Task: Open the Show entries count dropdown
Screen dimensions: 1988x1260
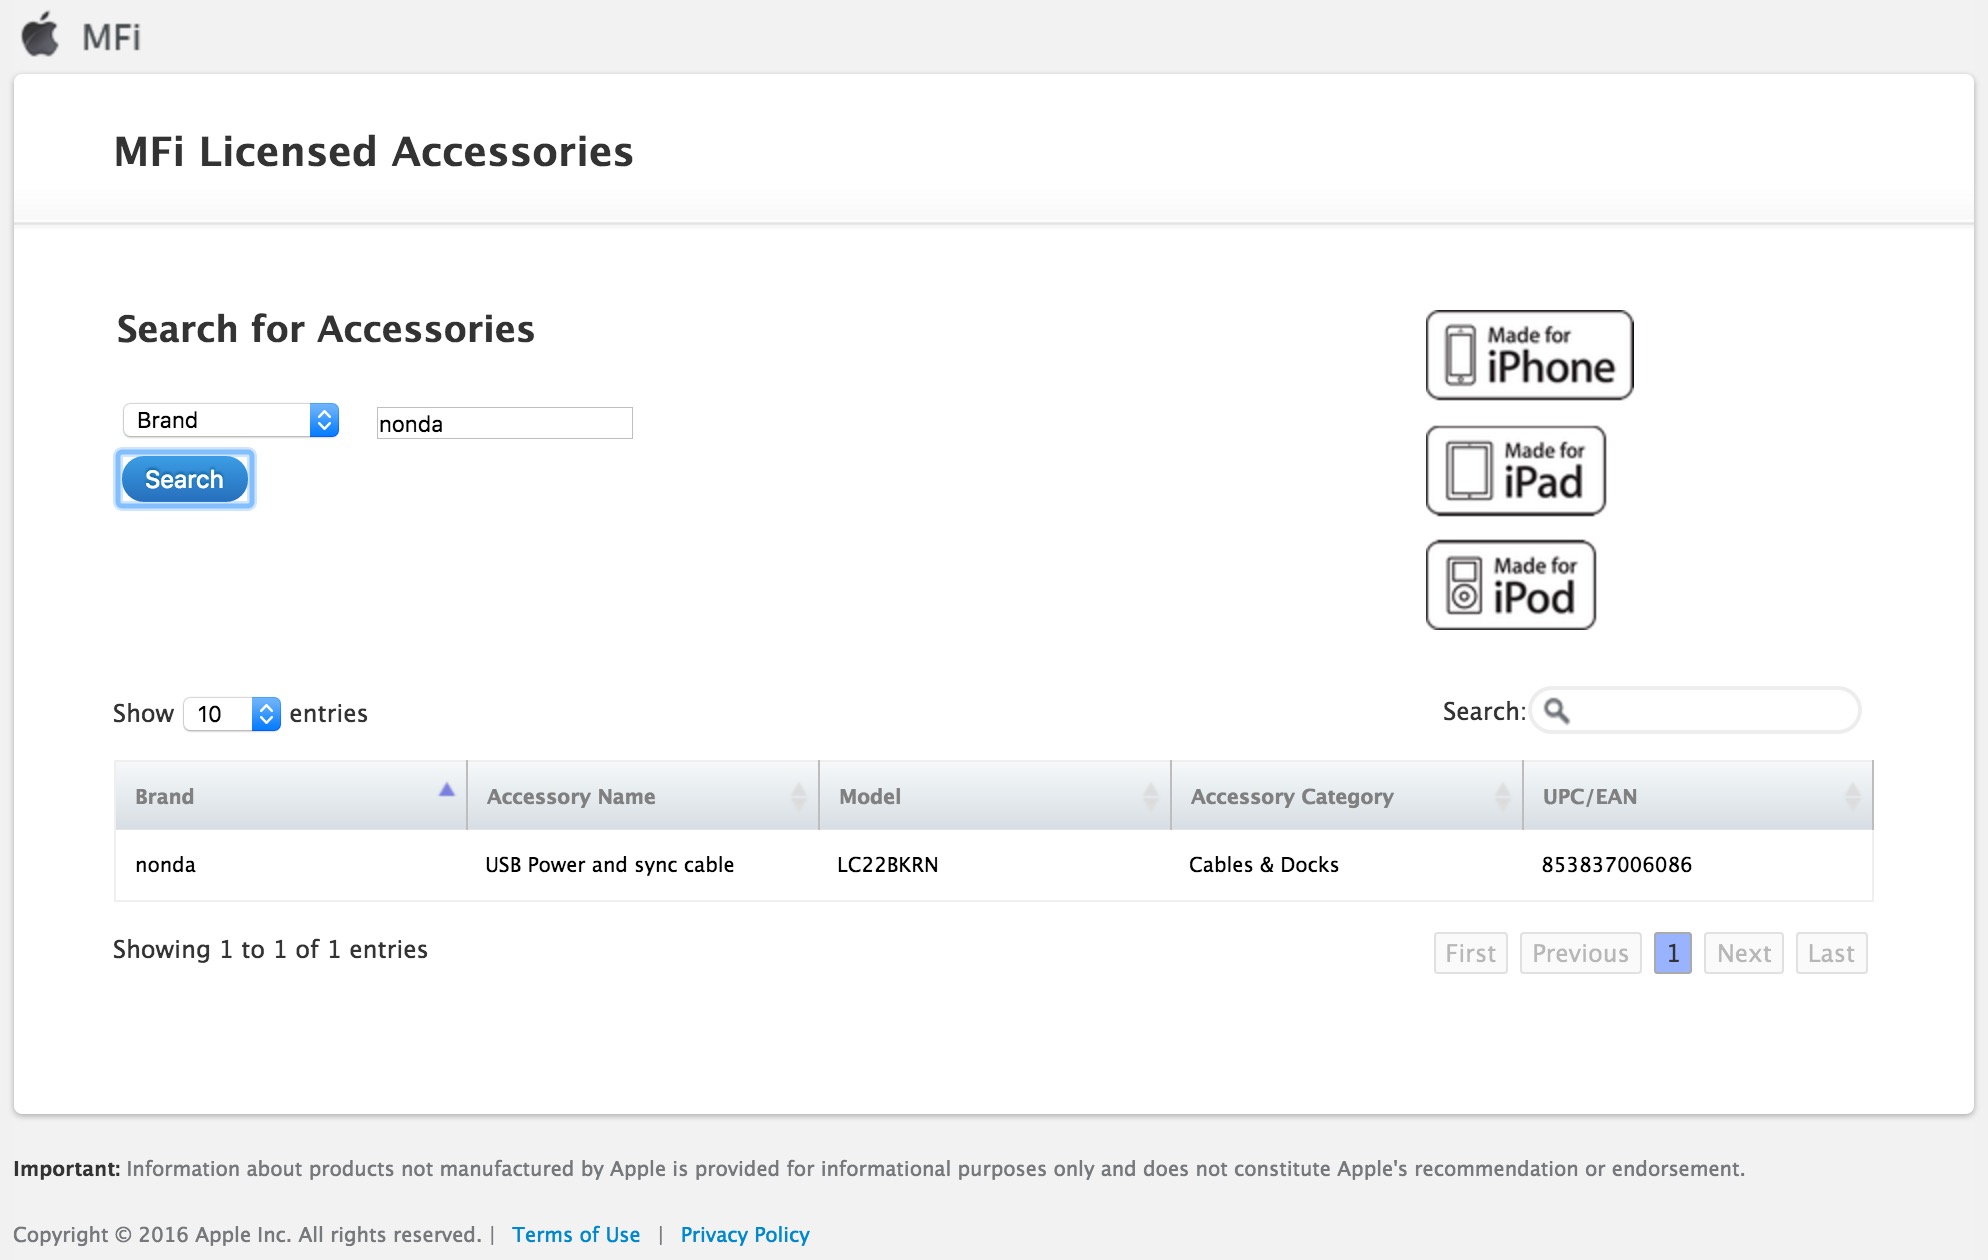Action: click(232, 714)
